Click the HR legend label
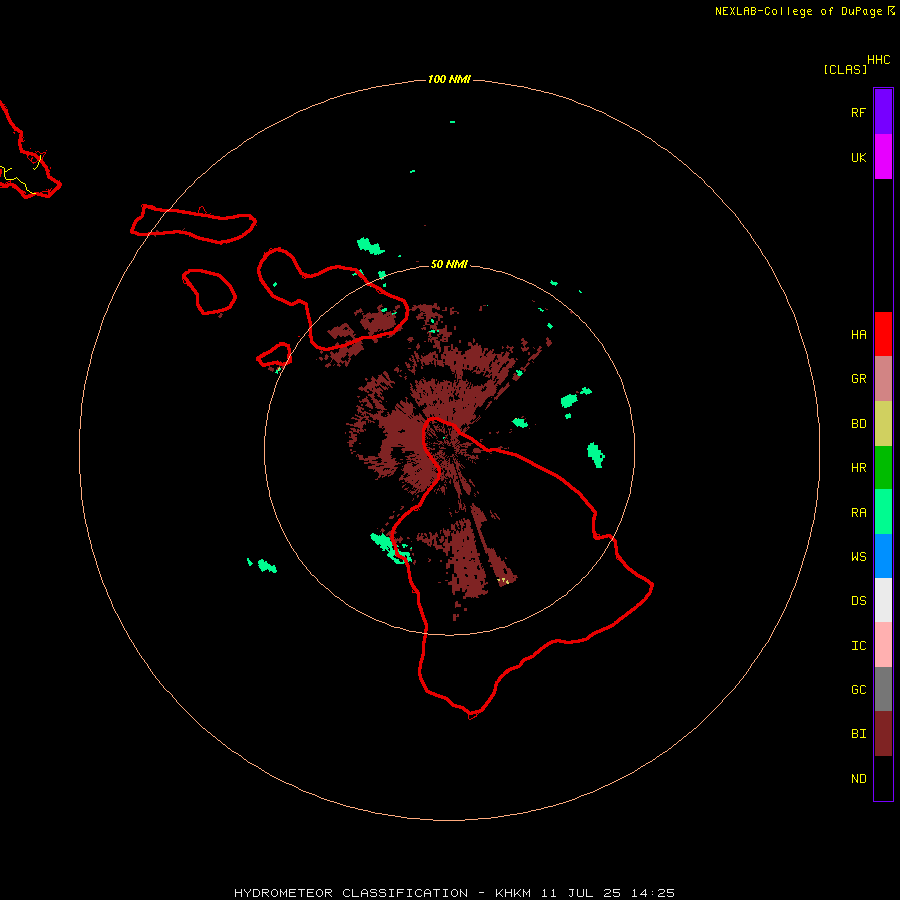 point(858,468)
